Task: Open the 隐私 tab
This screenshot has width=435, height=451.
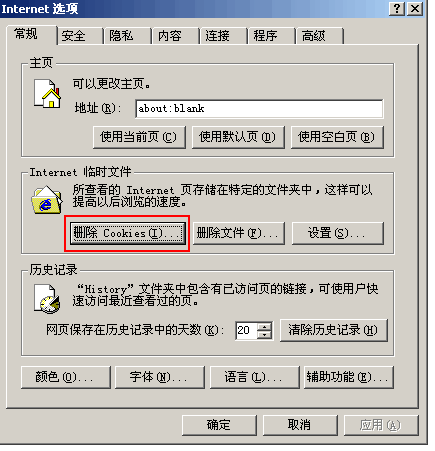Action: click(x=127, y=36)
